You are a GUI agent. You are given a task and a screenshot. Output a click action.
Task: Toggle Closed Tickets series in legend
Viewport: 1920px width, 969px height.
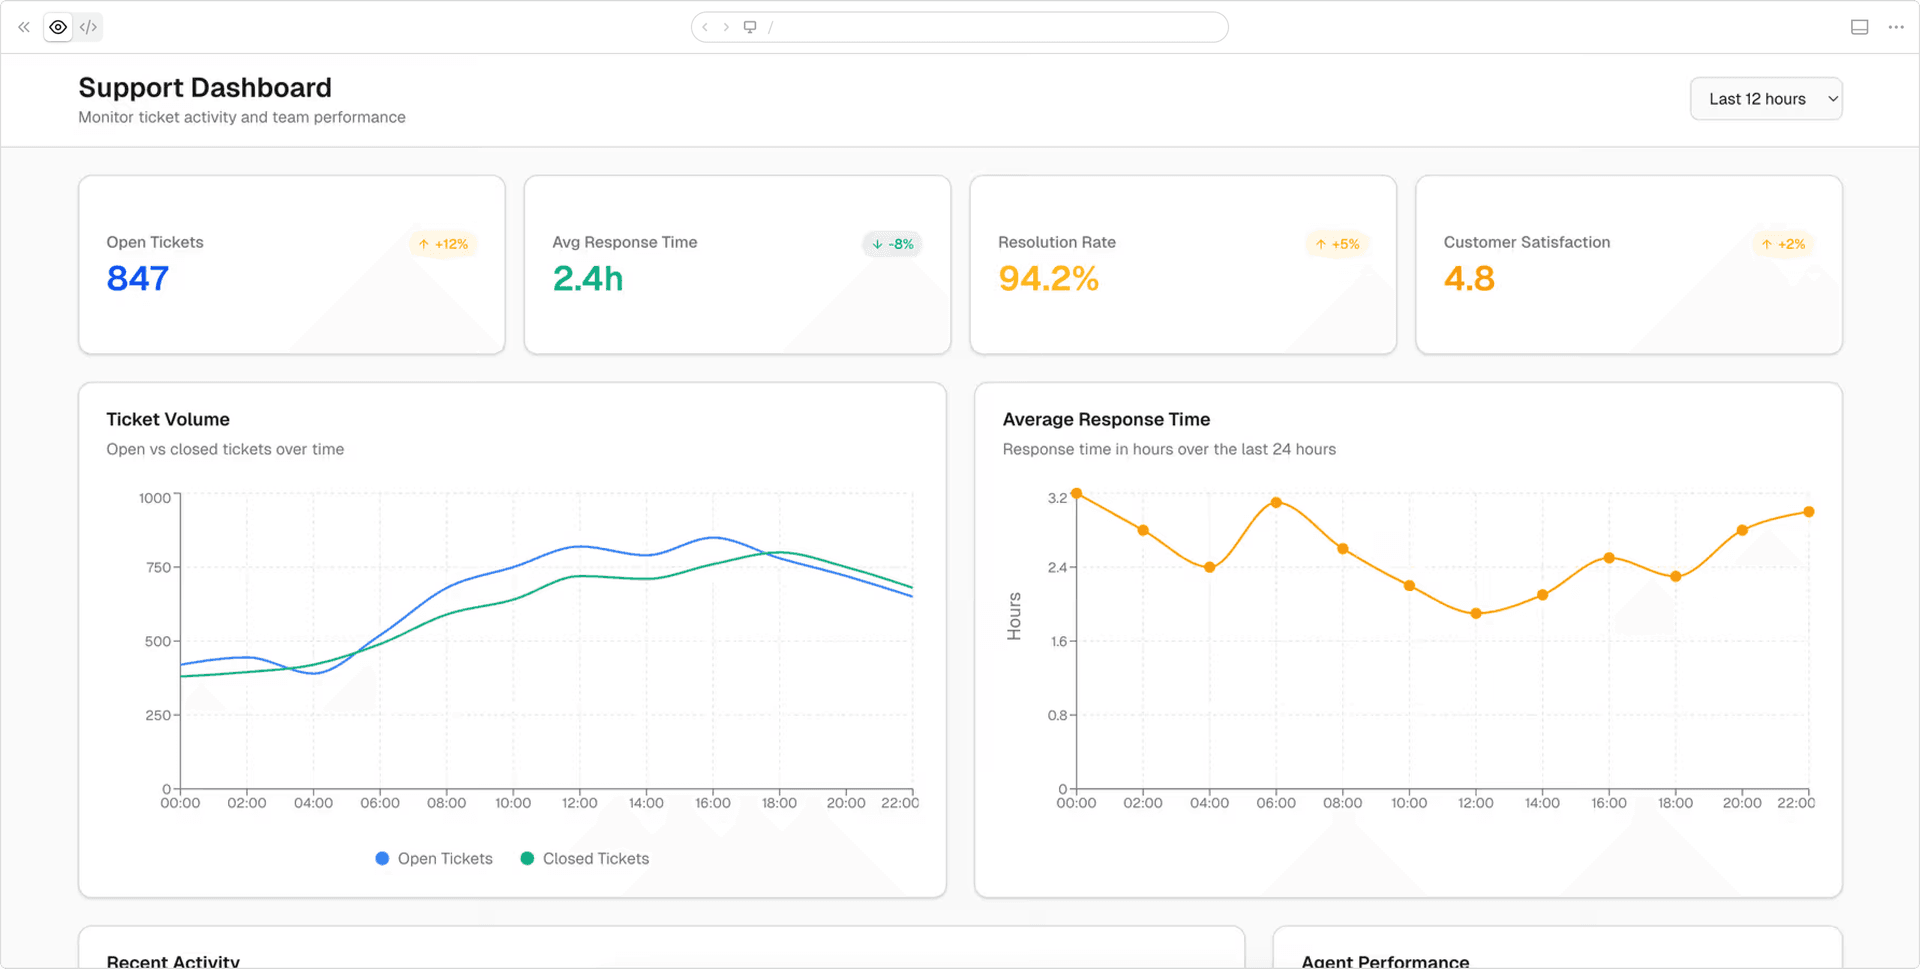point(585,859)
